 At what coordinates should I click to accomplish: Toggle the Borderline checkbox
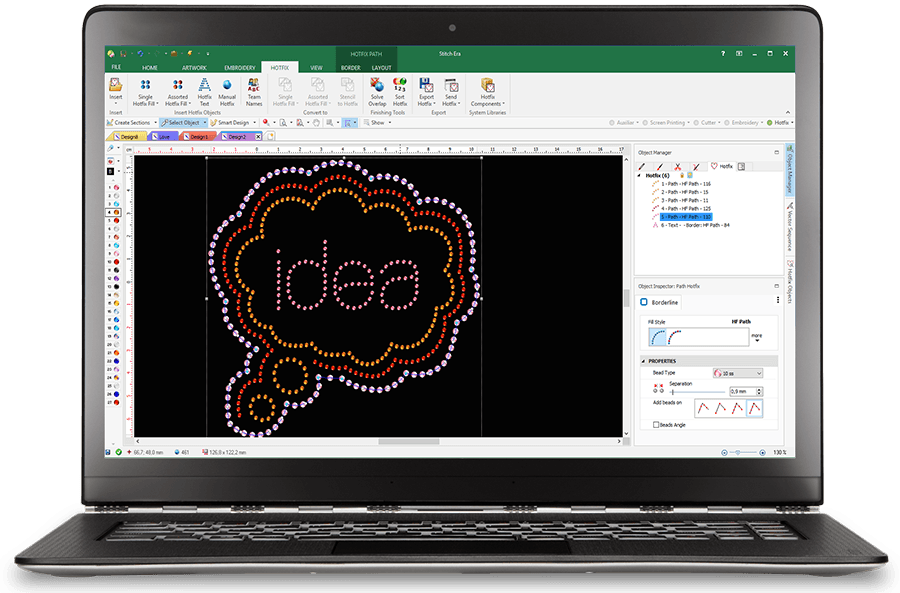point(644,300)
